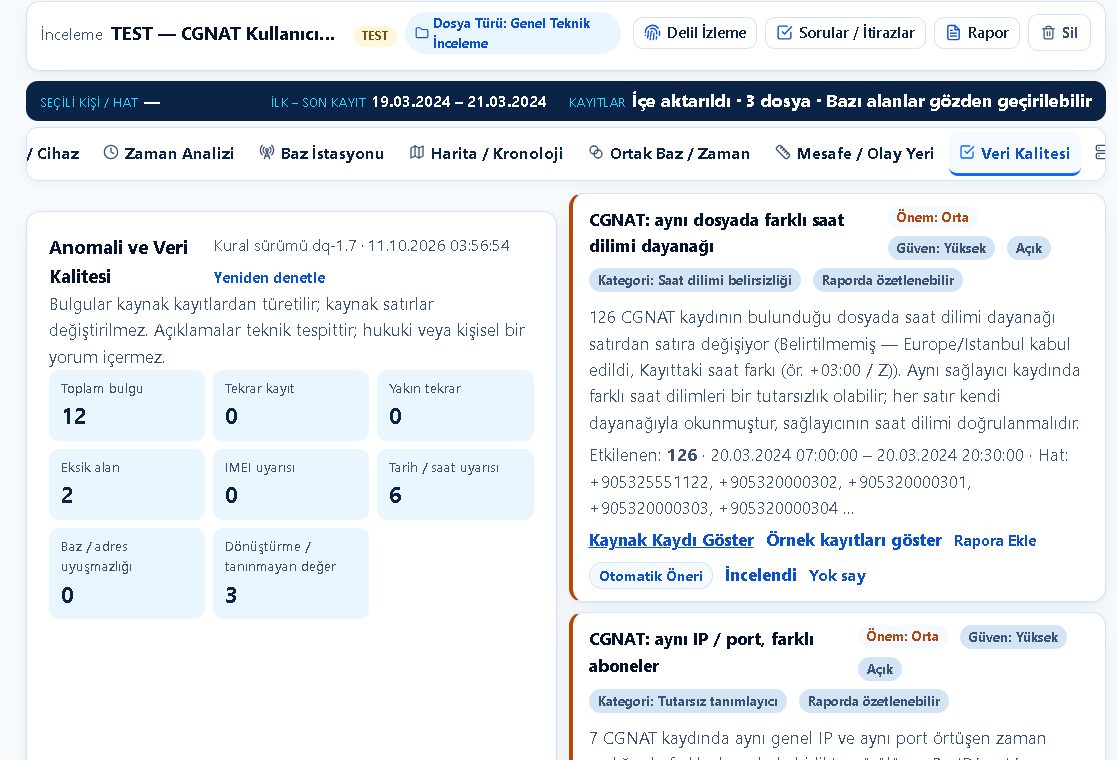
Task: Click the 'CGNAT: aynı IP / port, farklı aboneler' title
Action: [x=701, y=652]
